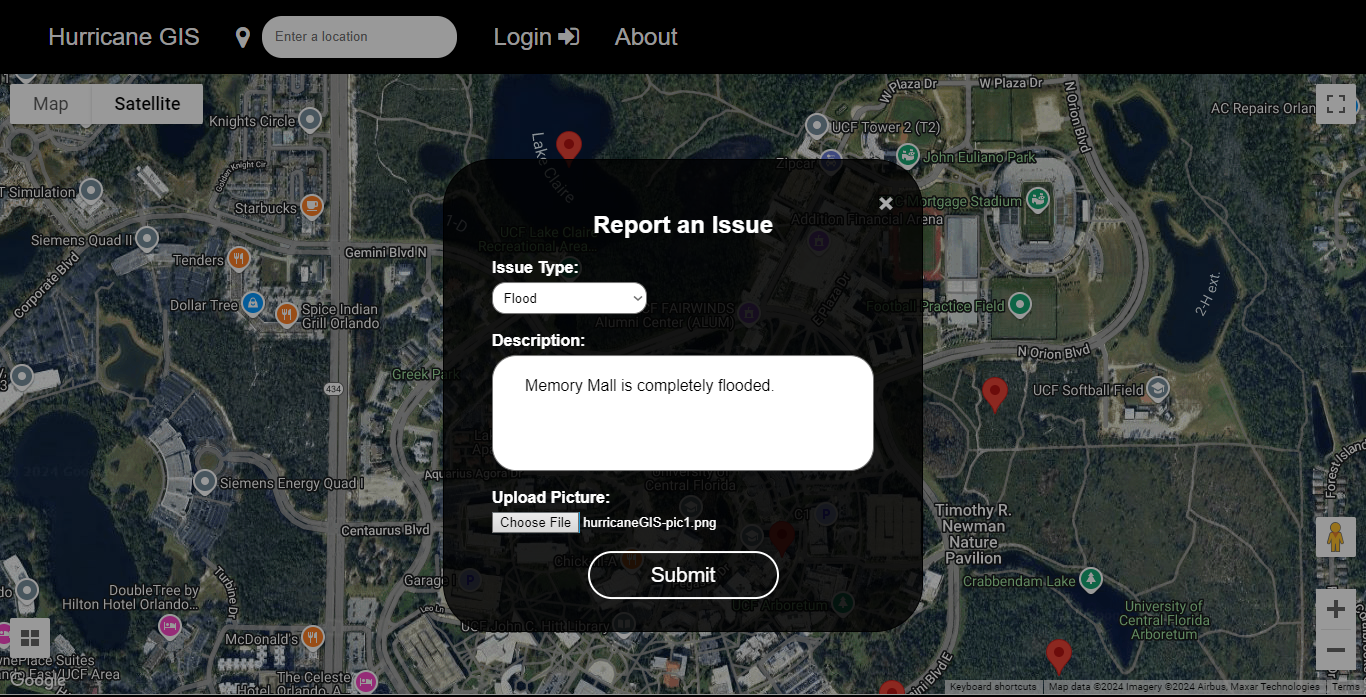Zoom in the map with plus button
The image size is (1366, 697).
click(1336, 609)
